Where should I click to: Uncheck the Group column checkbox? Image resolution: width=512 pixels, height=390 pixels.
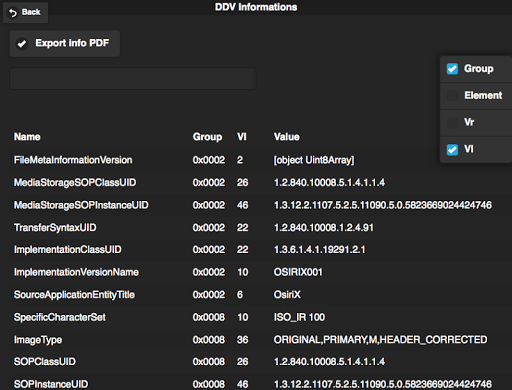pos(452,69)
